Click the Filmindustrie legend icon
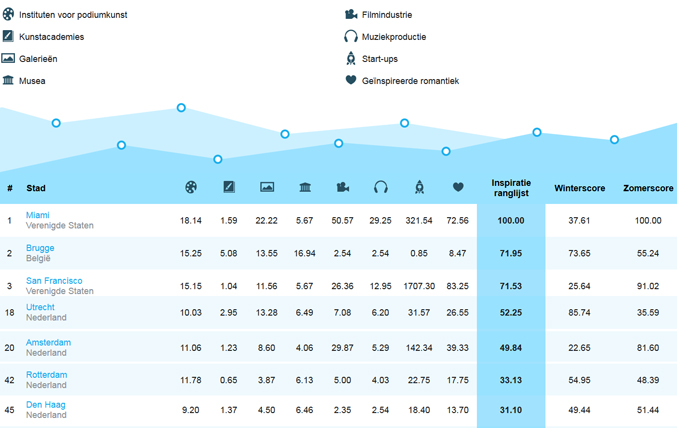The width and height of the screenshot is (677, 428). (x=351, y=15)
